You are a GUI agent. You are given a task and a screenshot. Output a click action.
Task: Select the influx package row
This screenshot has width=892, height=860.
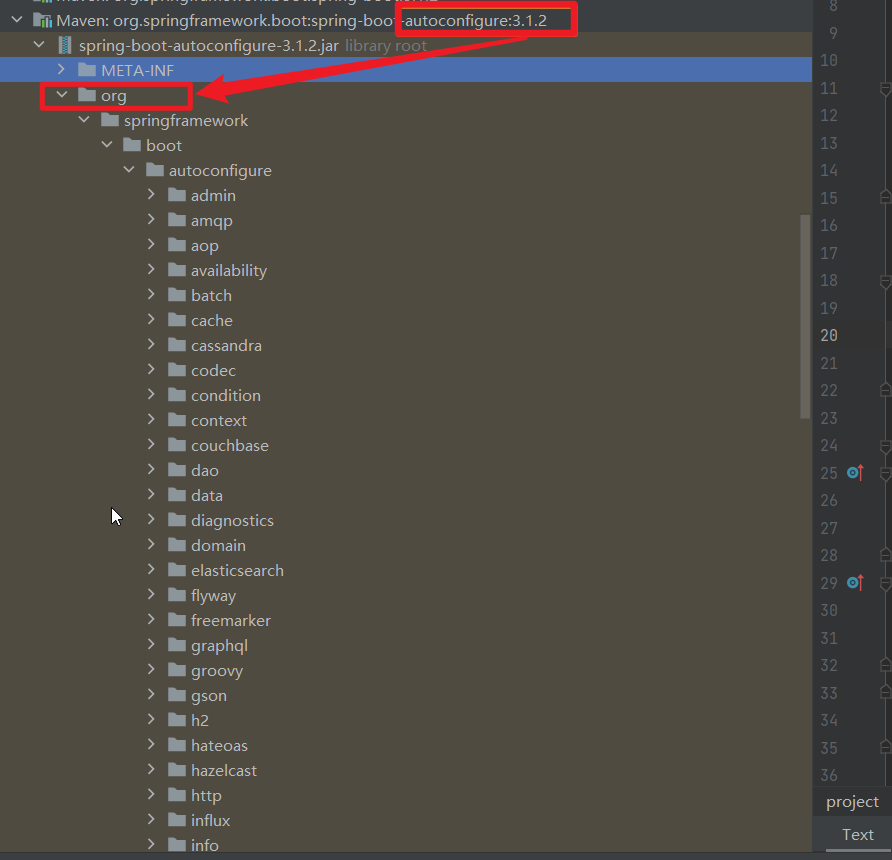(x=406, y=821)
